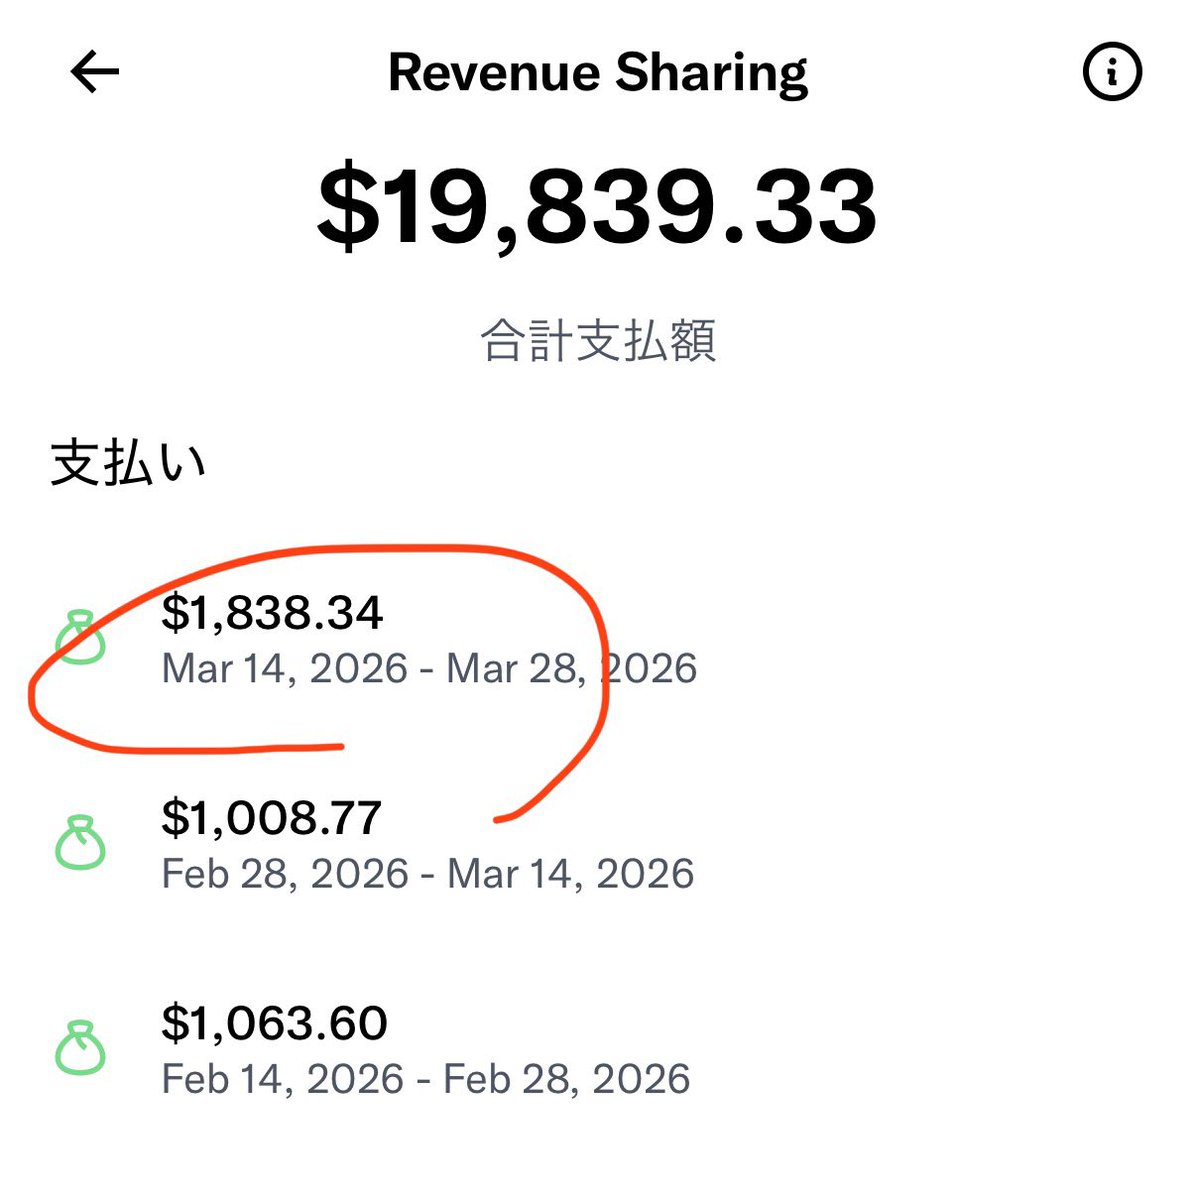This screenshot has width=1196, height=1200.
Task: Go back using the left arrow
Action: point(95,72)
